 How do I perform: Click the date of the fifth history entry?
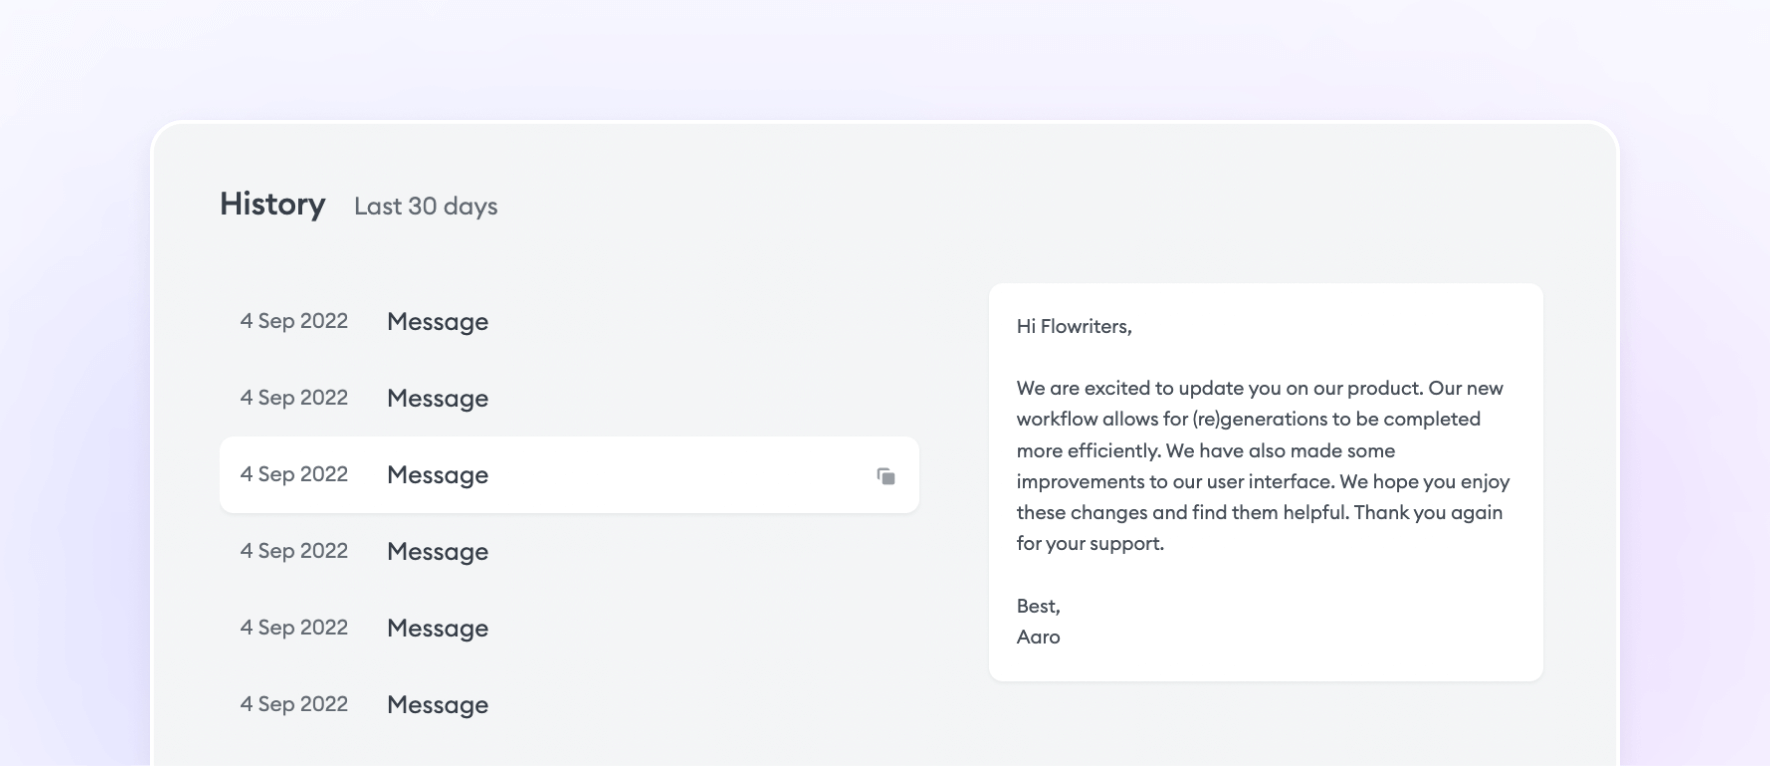294,628
